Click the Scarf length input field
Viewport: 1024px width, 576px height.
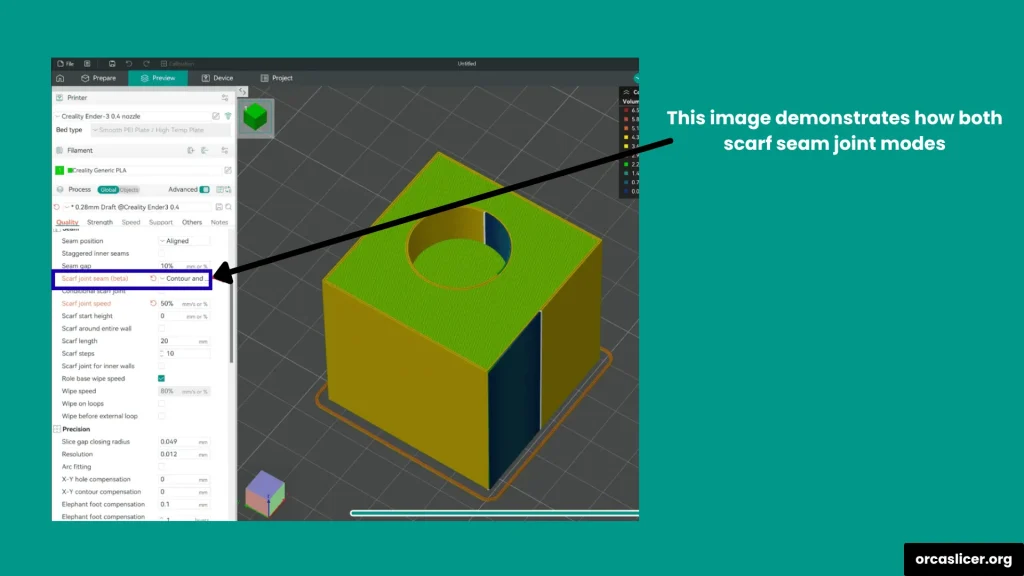178,341
